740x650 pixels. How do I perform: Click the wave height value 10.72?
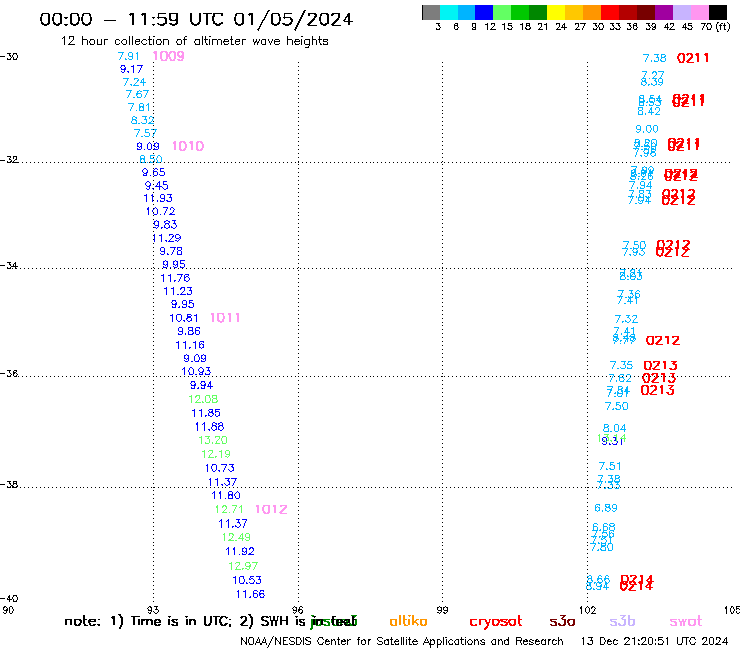point(160,211)
